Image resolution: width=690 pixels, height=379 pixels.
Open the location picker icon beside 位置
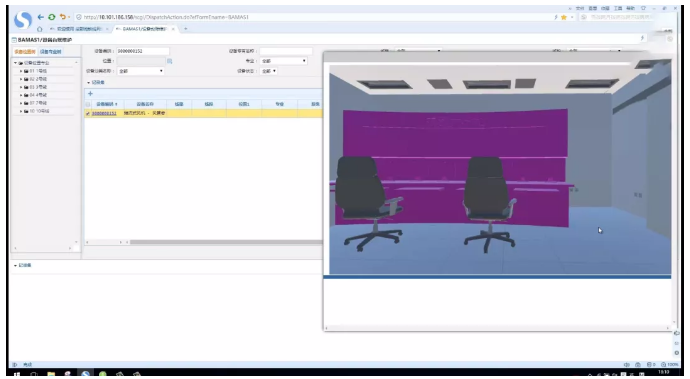pyautogui.click(x=169, y=61)
